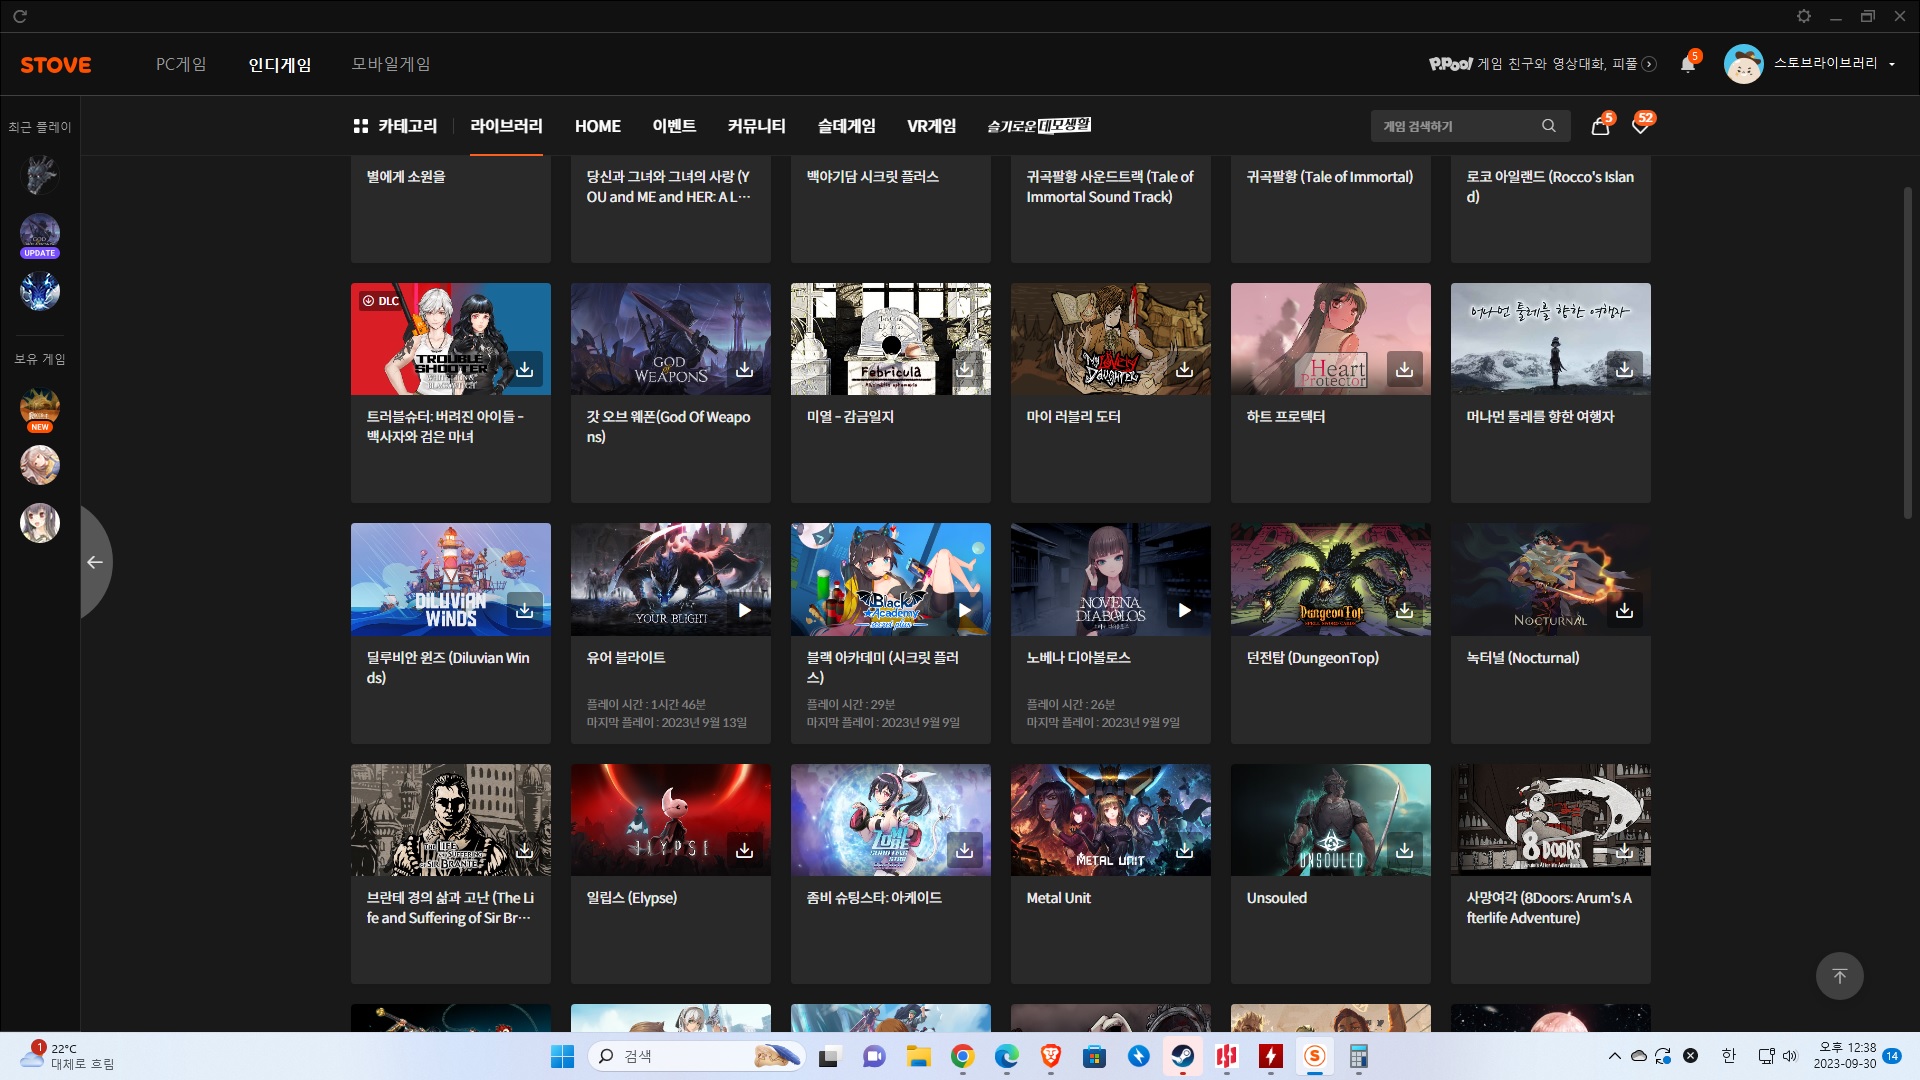Download Unsouled game
The image size is (1920, 1080).
point(1405,850)
